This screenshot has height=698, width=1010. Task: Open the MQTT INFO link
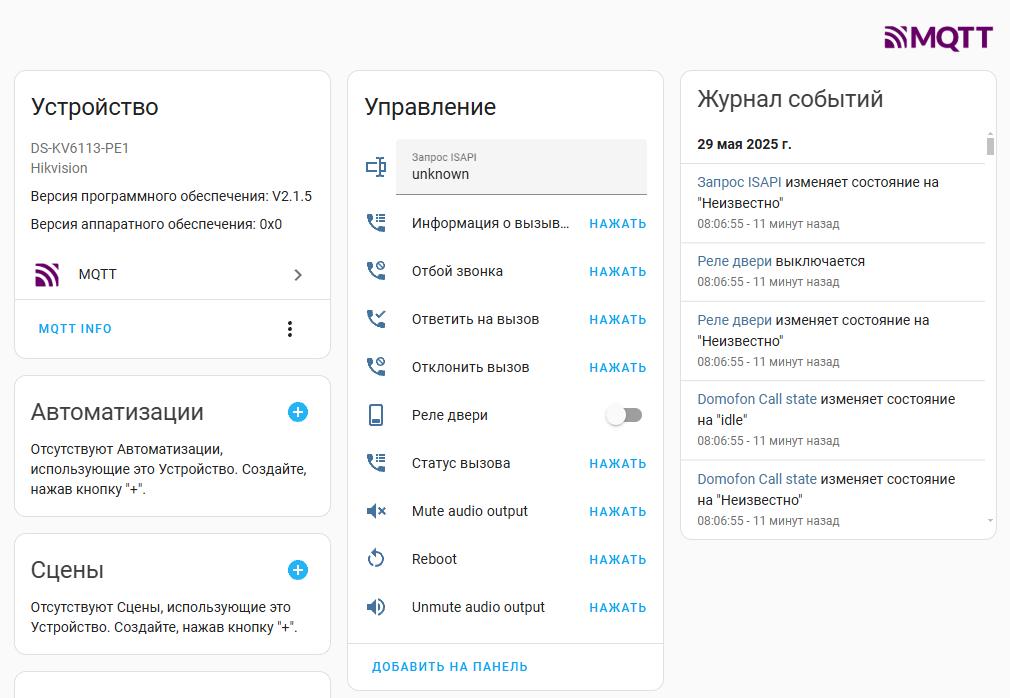click(x=75, y=329)
